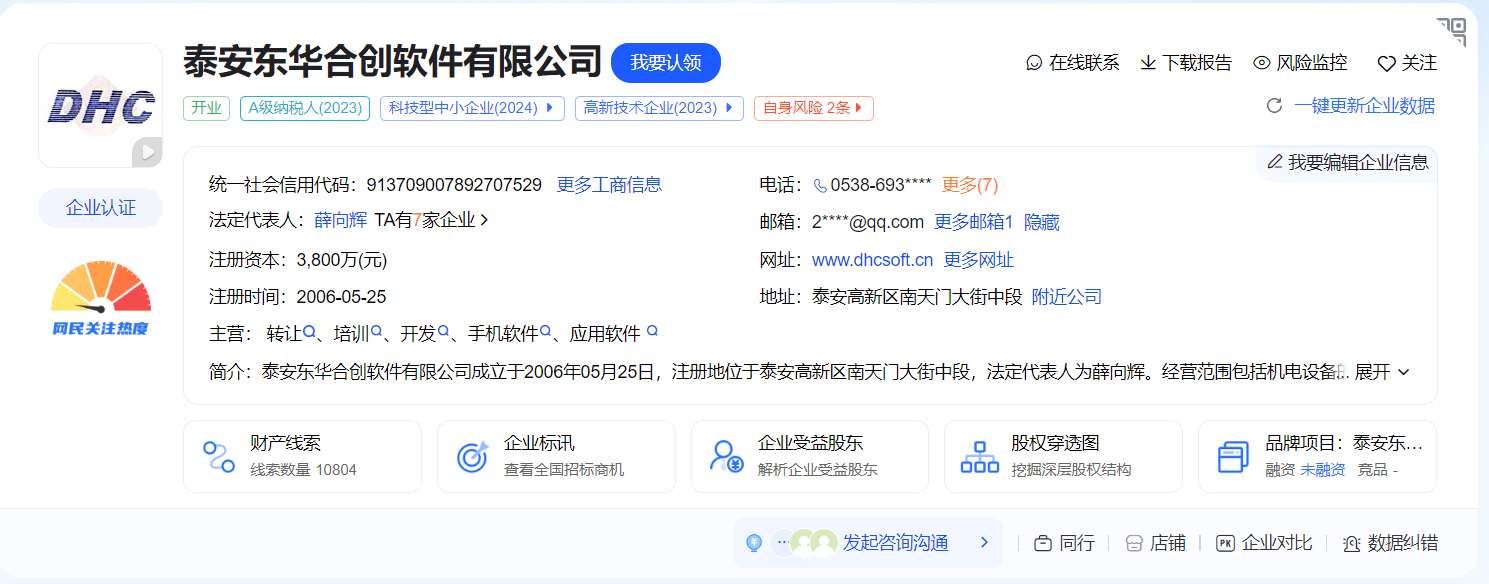Click the 关注 heart to follow
1489x584 pixels.
point(1407,63)
